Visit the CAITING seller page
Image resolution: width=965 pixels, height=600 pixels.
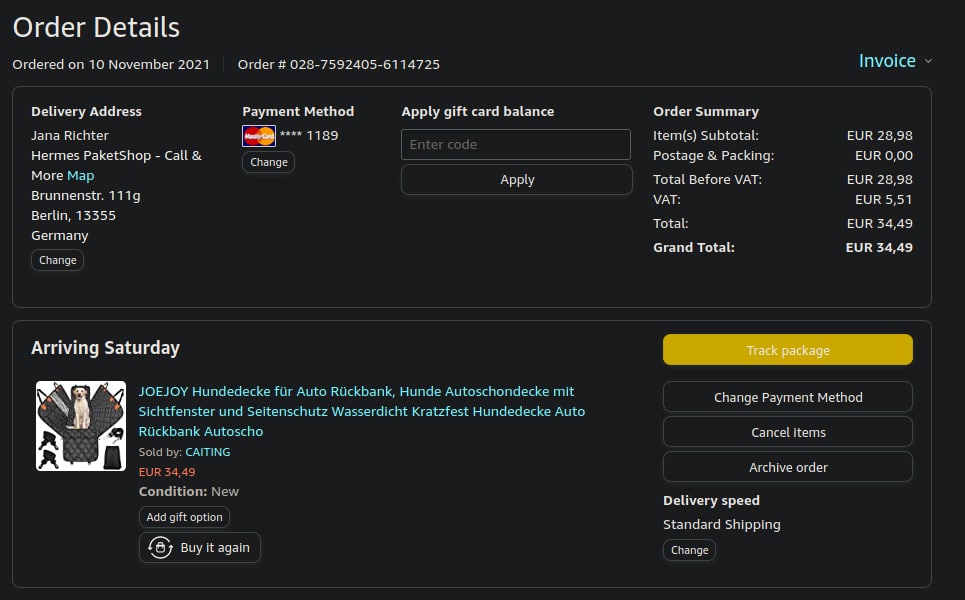click(207, 452)
